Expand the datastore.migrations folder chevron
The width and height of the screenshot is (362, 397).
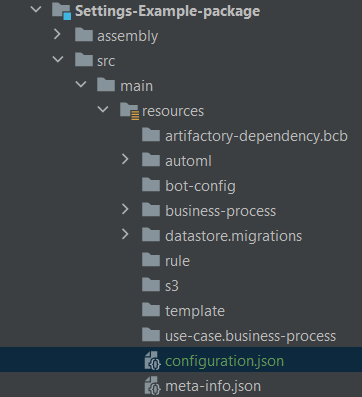pyautogui.click(x=125, y=234)
